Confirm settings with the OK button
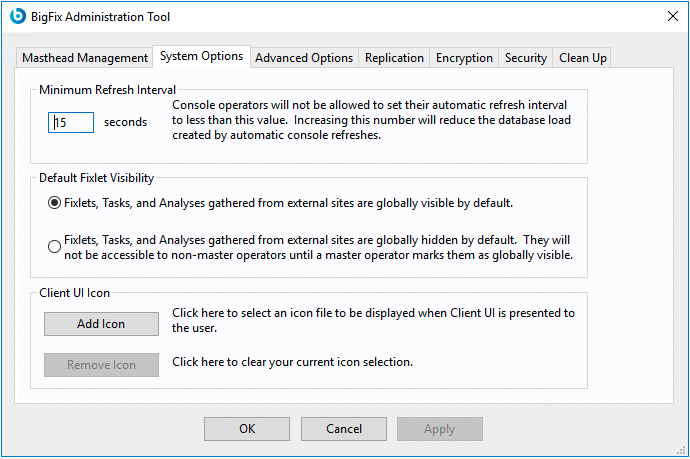Image resolution: width=690 pixels, height=459 pixels. click(247, 429)
